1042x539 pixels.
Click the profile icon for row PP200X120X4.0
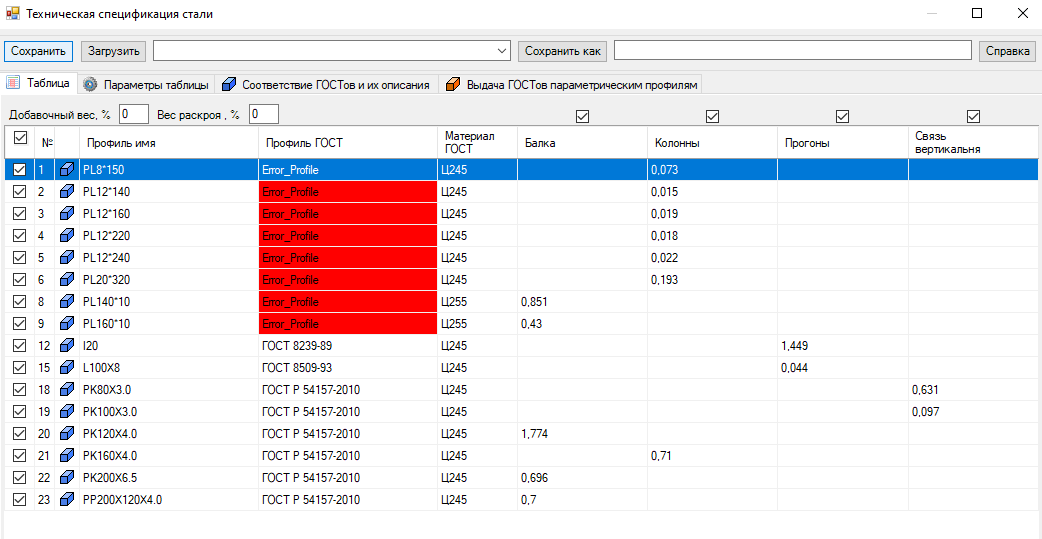67,500
